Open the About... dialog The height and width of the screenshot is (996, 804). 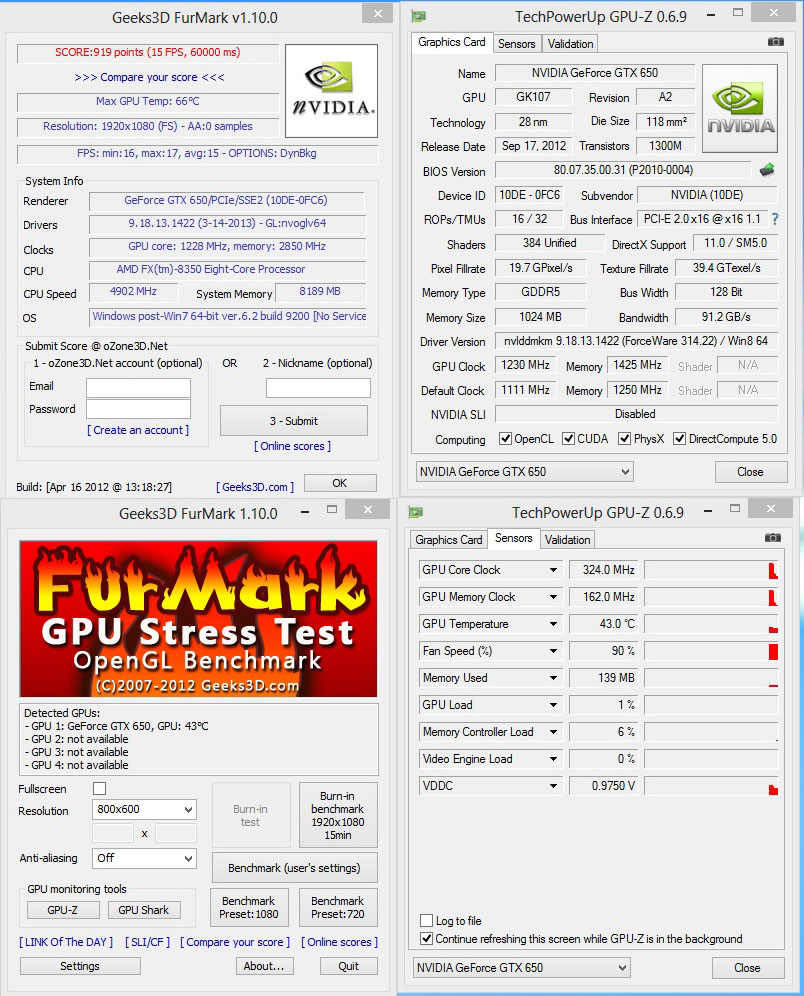[x=264, y=966]
